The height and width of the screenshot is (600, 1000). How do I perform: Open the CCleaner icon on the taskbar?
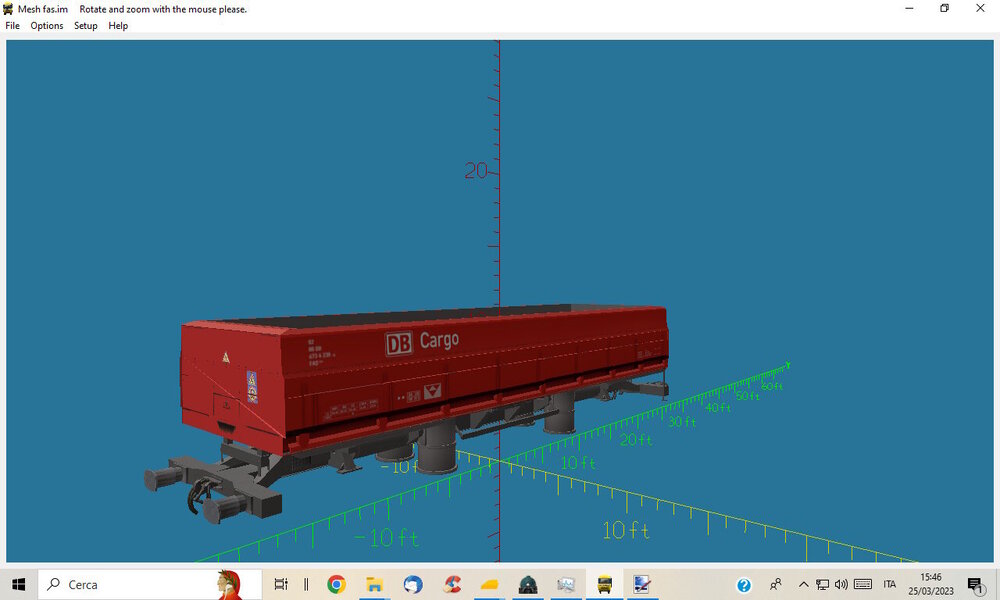pyautogui.click(x=452, y=584)
